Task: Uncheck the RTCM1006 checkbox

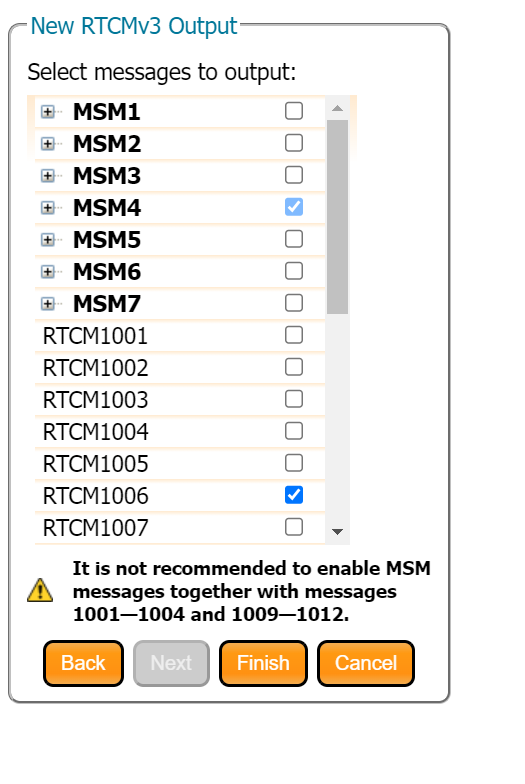Action: [x=294, y=495]
